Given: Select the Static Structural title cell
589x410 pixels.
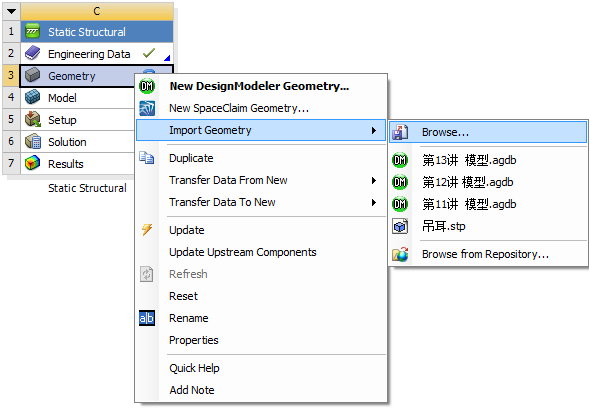Looking at the screenshot, I should coord(97,32).
